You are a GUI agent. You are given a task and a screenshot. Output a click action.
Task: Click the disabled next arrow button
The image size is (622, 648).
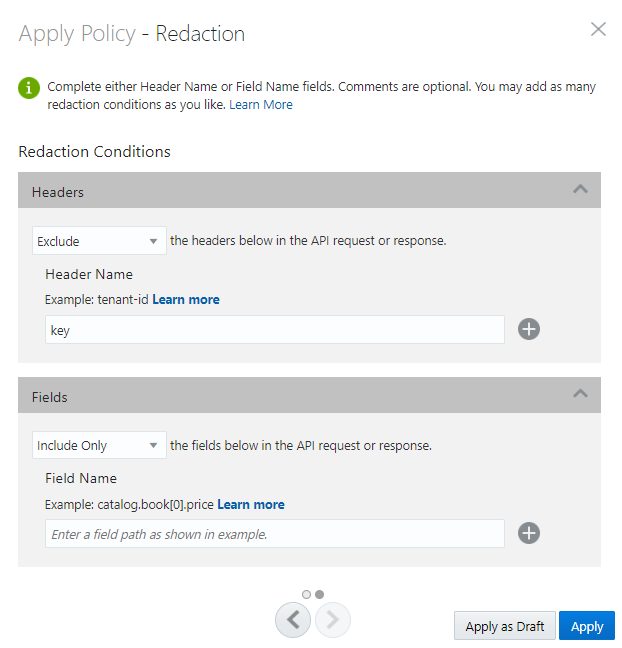pyautogui.click(x=333, y=620)
